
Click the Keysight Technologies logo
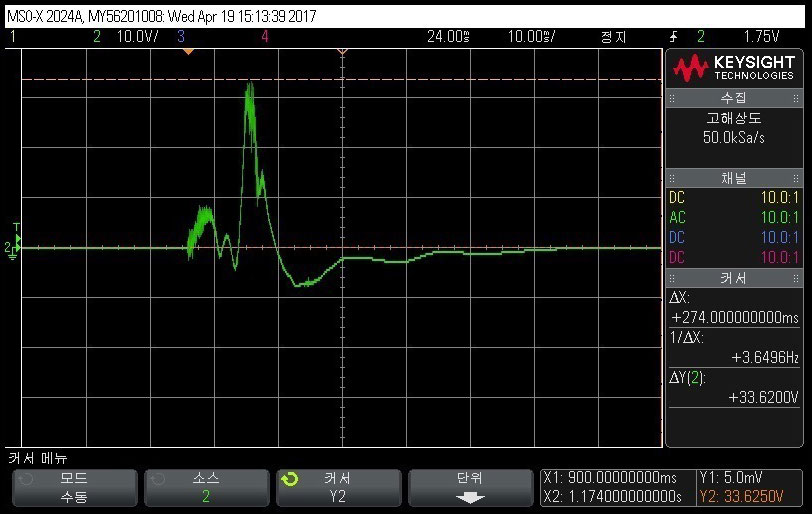coord(734,68)
